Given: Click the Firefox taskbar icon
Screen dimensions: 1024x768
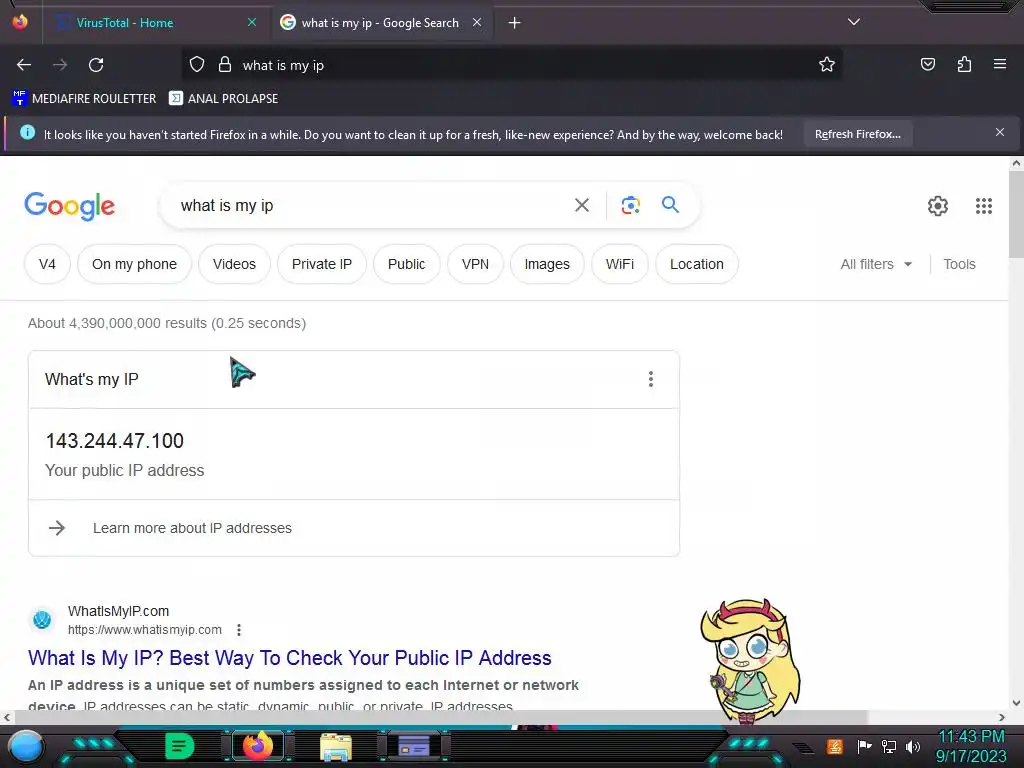Looking at the screenshot, I should pos(257,746).
